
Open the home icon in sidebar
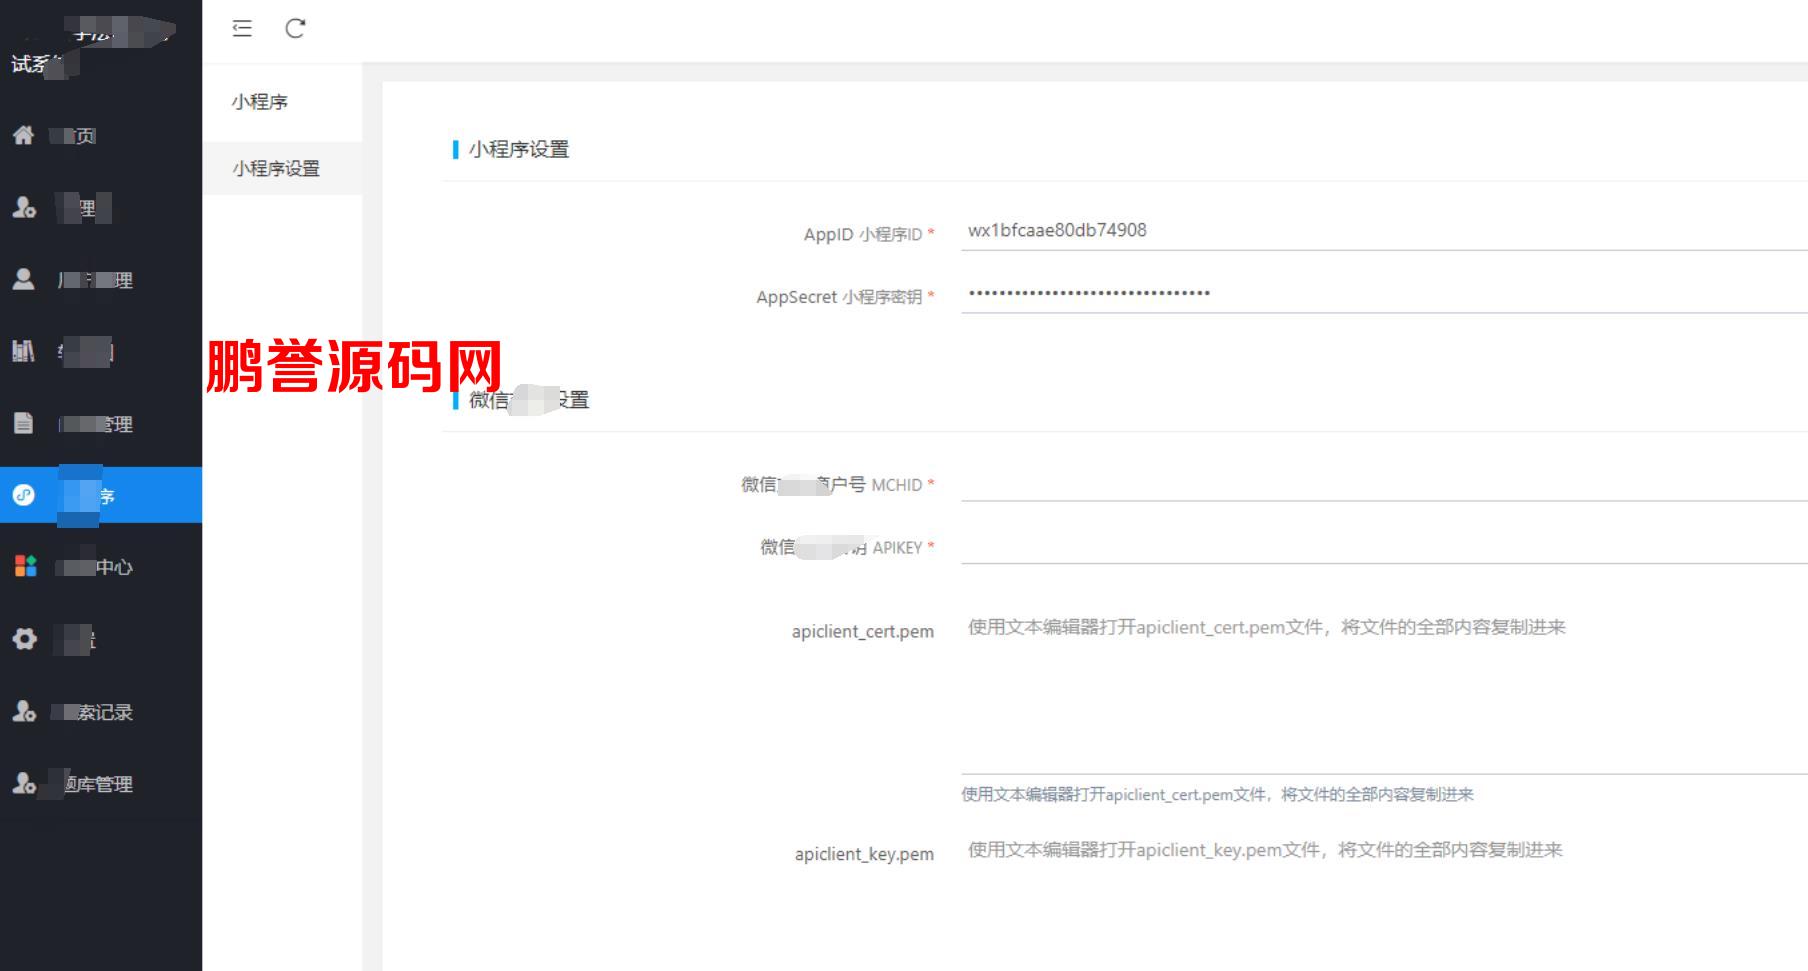[24, 135]
